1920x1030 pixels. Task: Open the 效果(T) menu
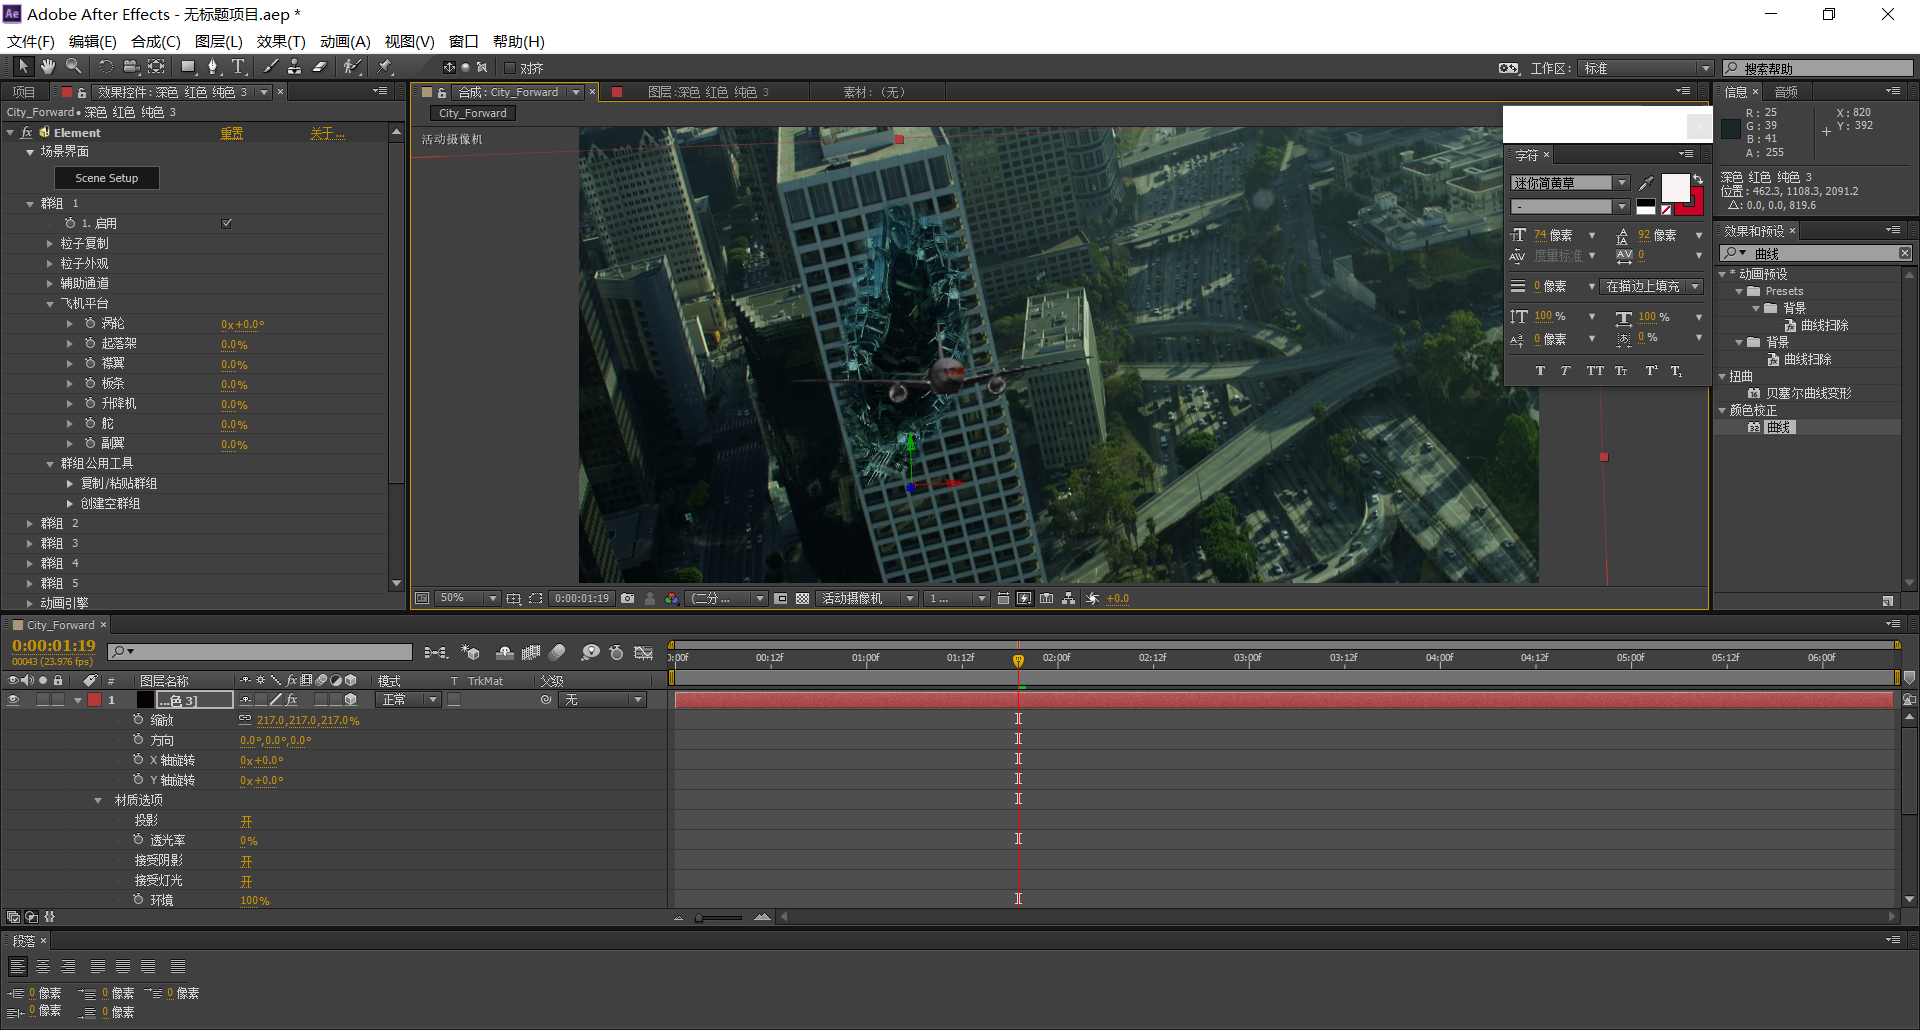point(281,41)
